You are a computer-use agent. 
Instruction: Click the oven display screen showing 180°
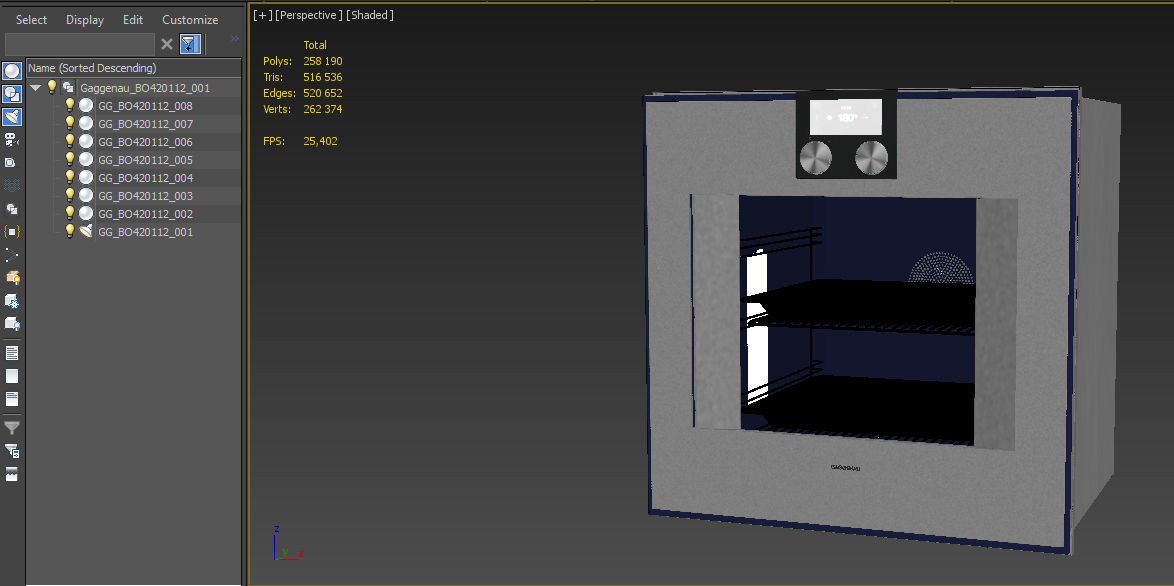point(845,117)
